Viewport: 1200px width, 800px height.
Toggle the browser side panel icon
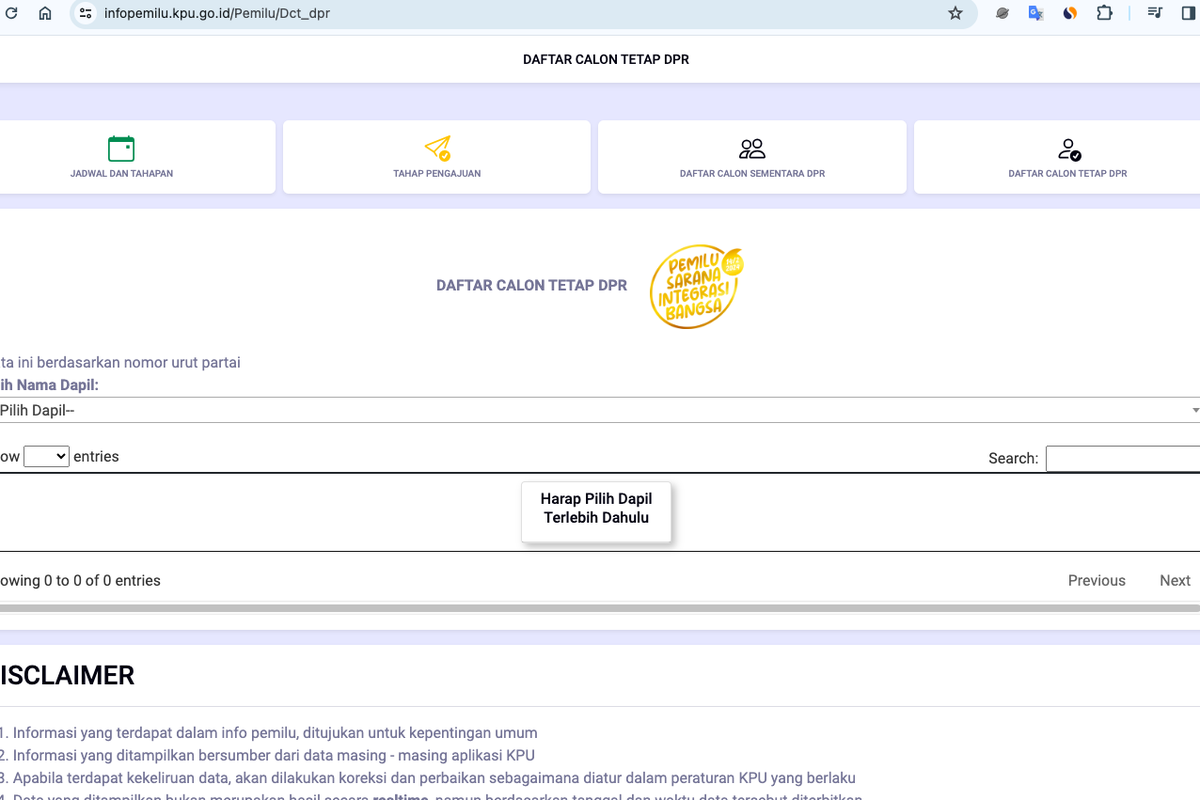coord(1189,13)
